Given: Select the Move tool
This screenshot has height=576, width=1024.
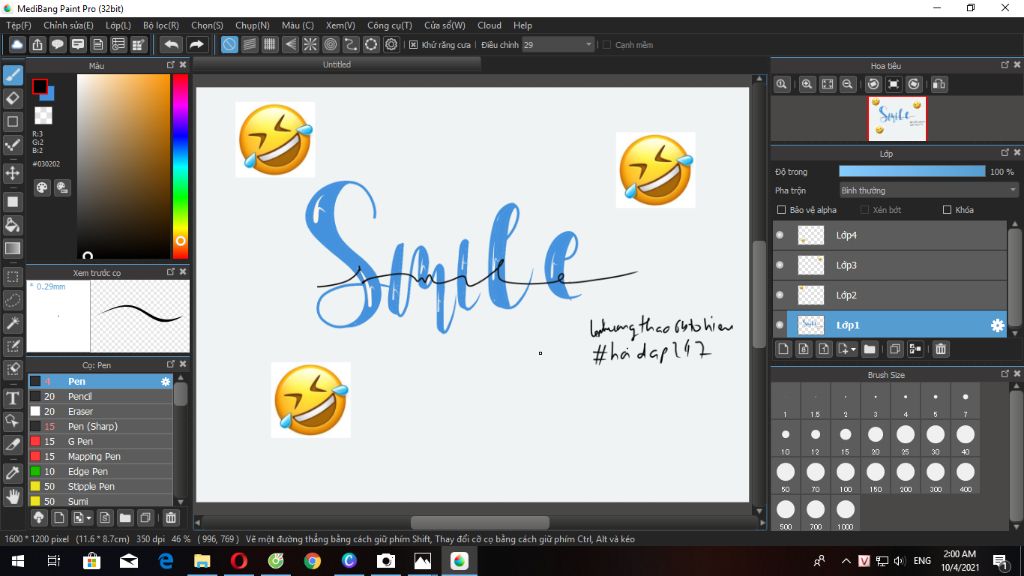Looking at the screenshot, I should 13,173.
